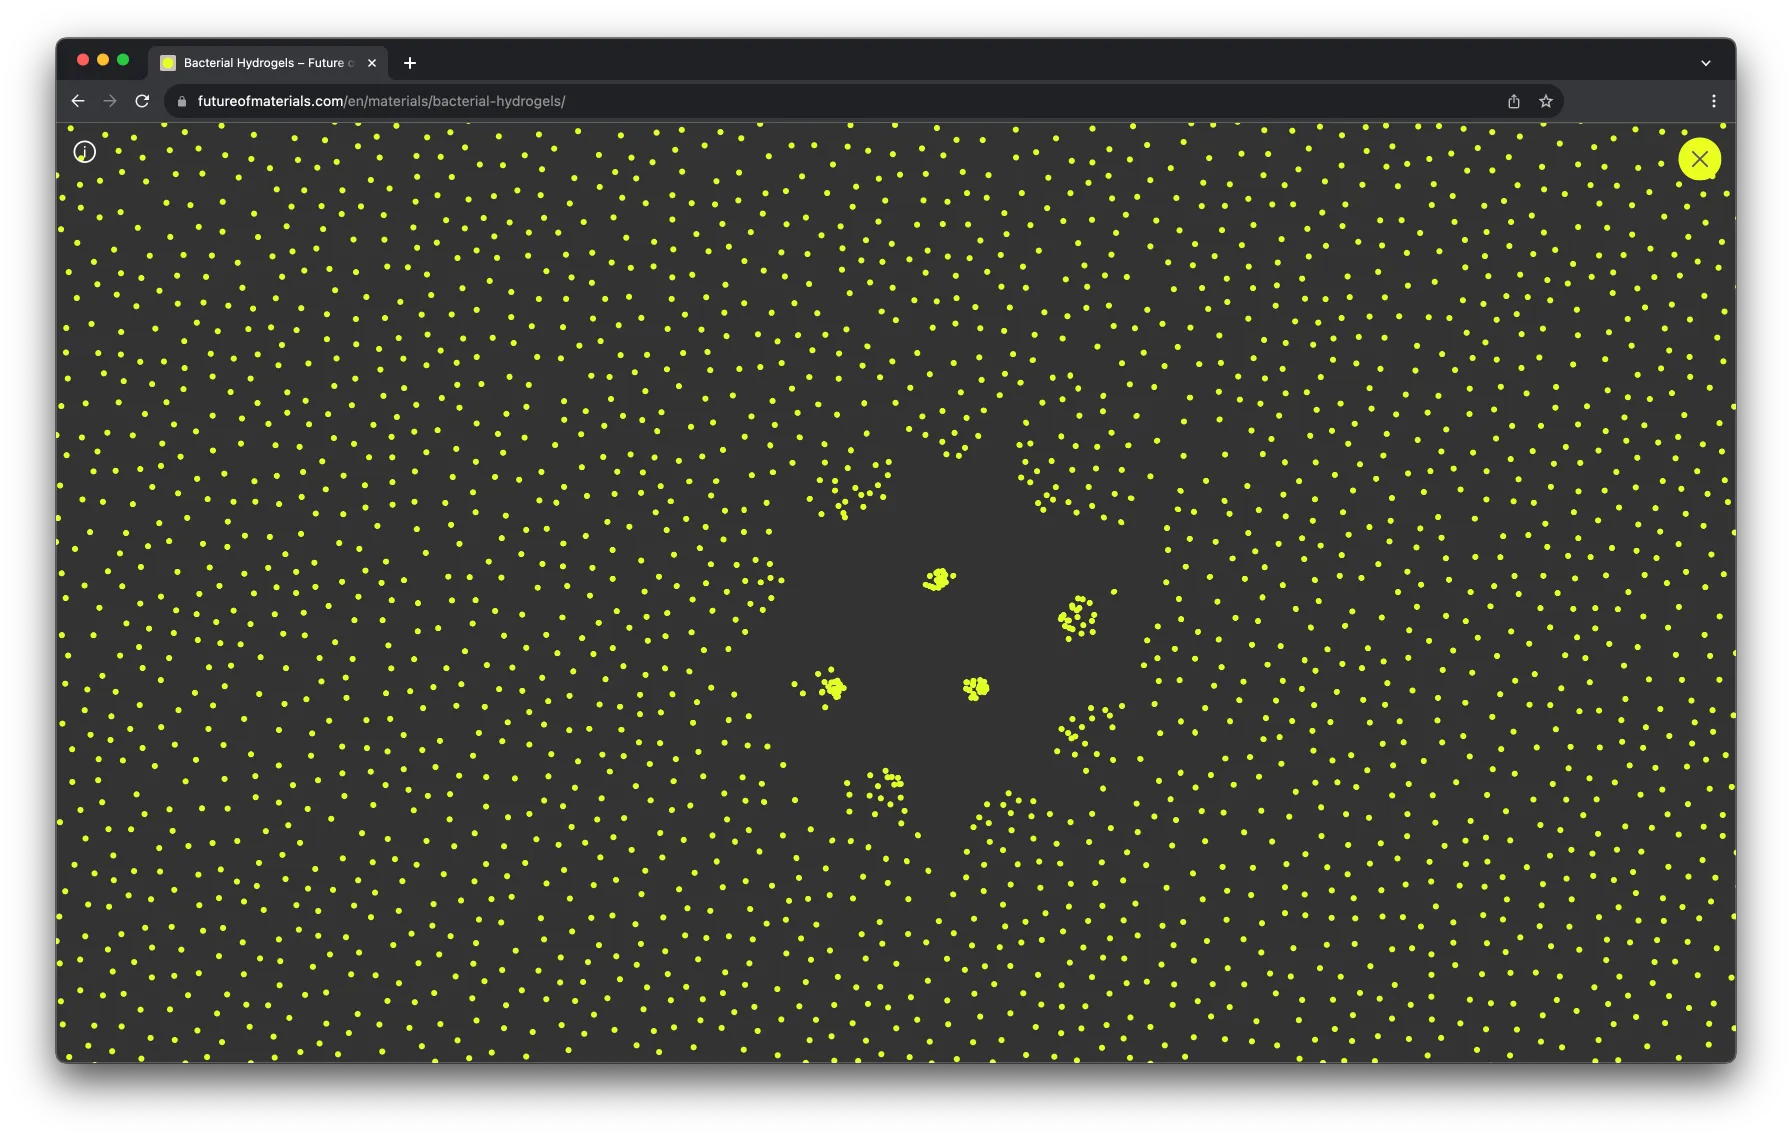Select the Bacterial Hydrogels tab title
The height and width of the screenshot is (1137, 1792).
(265, 63)
